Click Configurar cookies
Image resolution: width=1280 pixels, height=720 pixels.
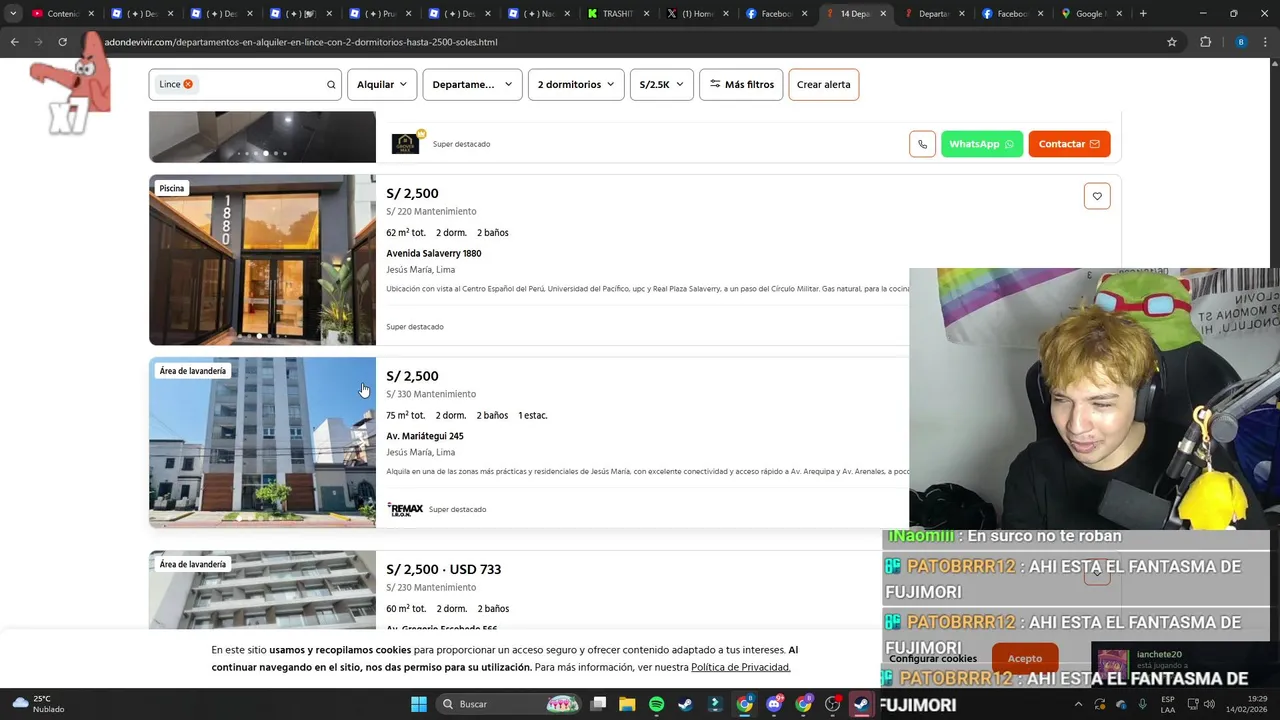click(933, 658)
